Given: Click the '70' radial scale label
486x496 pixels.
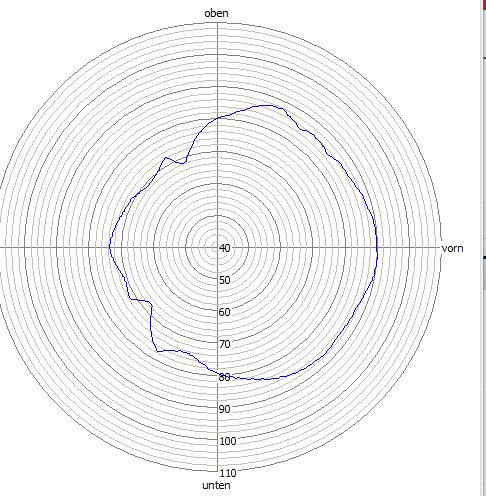Looking at the screenshot, I should click(225, 344).
